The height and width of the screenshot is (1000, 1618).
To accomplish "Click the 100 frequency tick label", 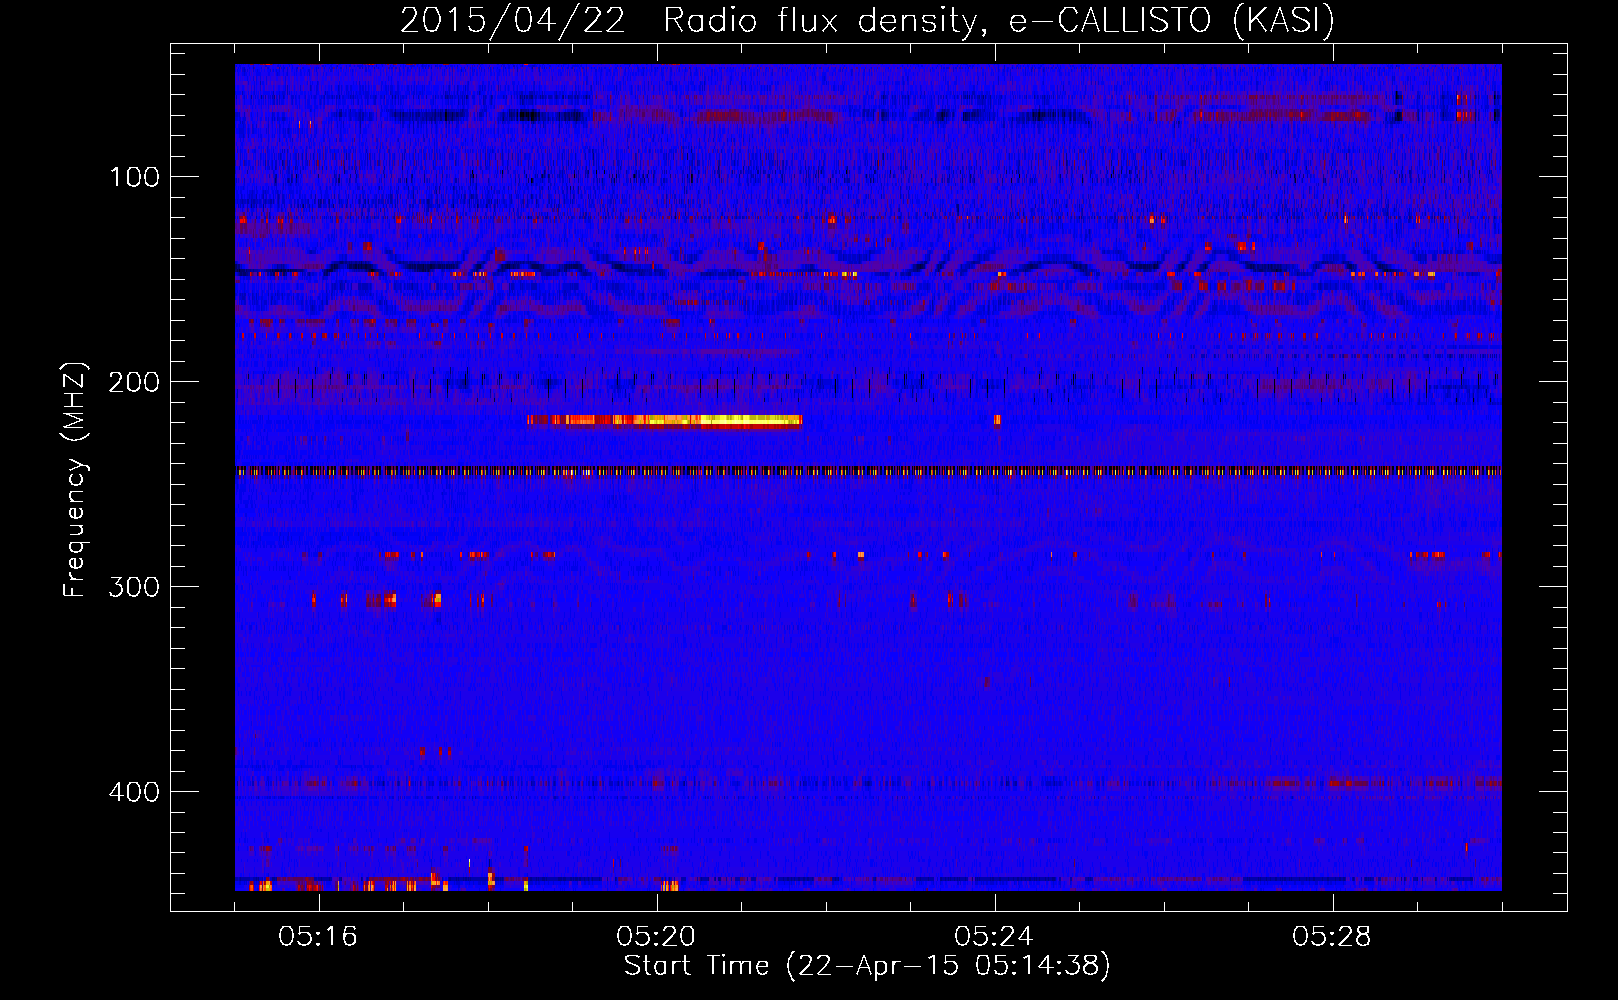I will click(x=134, y=177).
